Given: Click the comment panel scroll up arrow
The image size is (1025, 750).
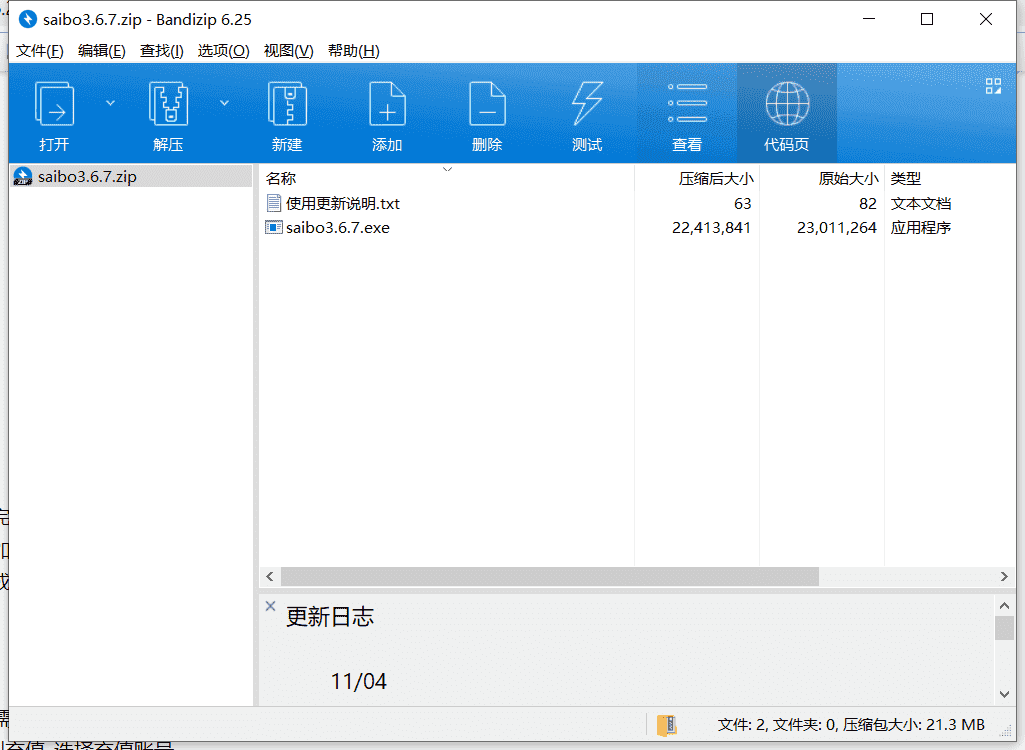Looking at the screenshot, I should point(1005,605).
